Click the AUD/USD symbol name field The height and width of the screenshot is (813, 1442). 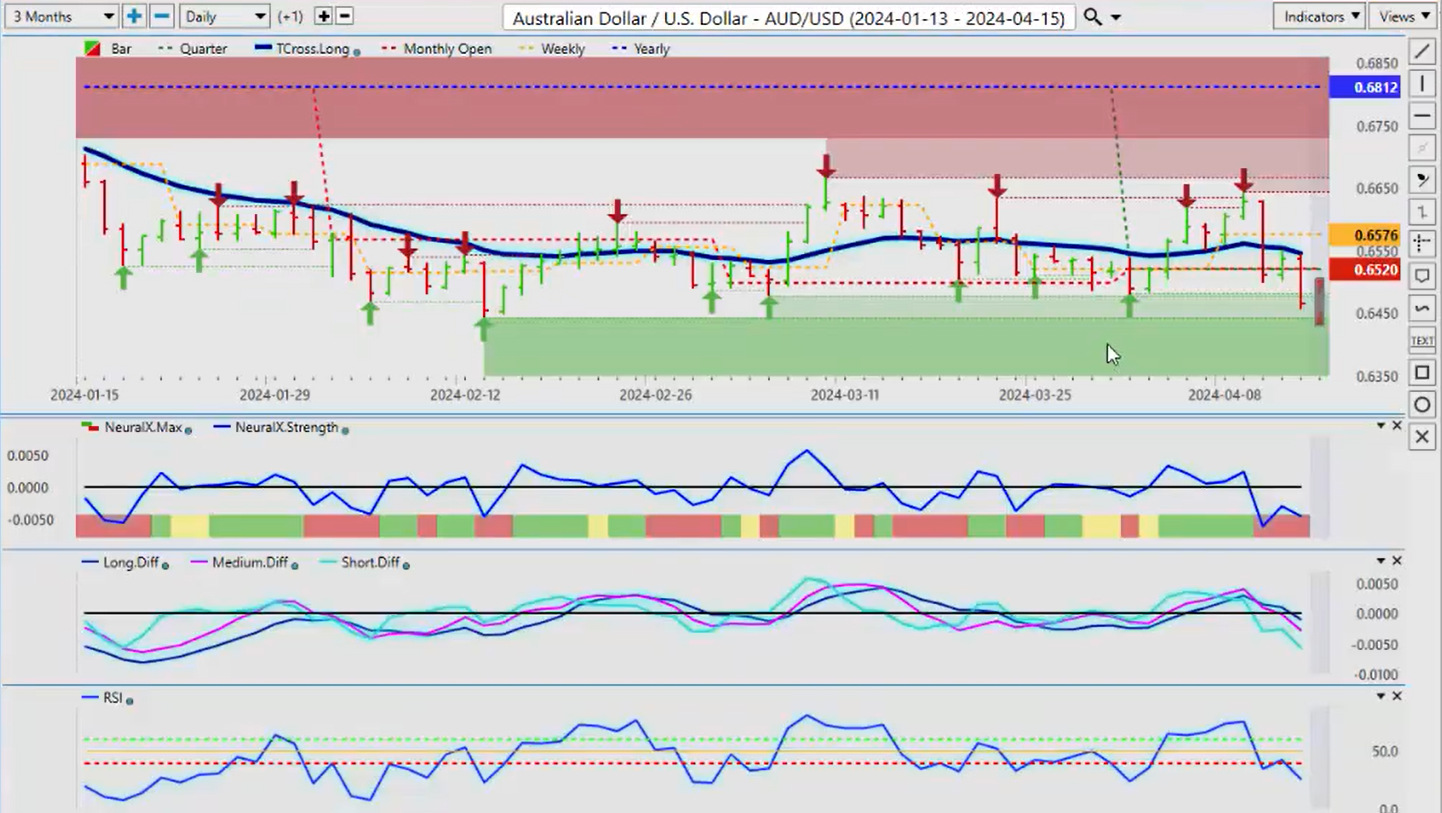[788, 17]
